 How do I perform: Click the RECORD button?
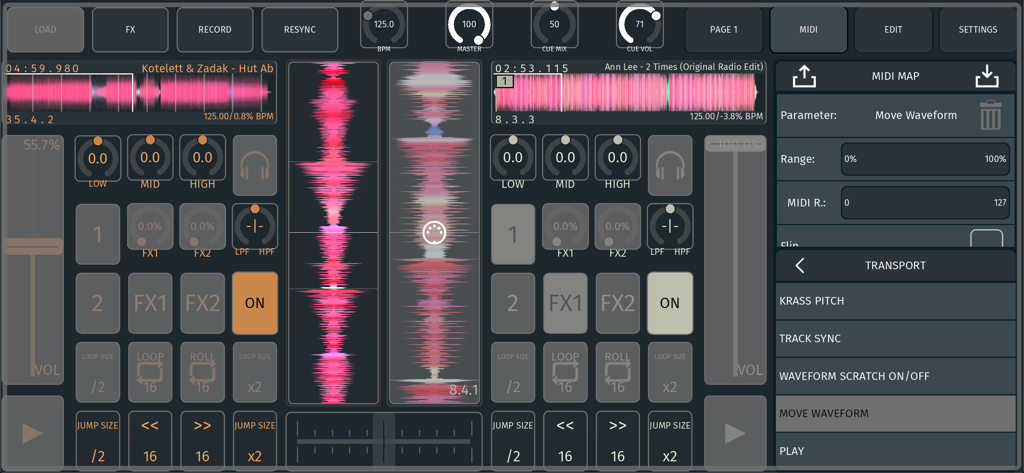click(x=215, y=30)
